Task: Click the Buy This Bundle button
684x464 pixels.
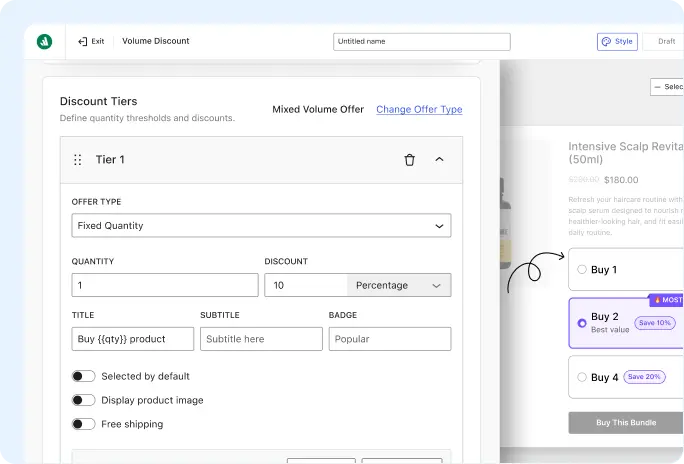Action: (x=626, y=423)
